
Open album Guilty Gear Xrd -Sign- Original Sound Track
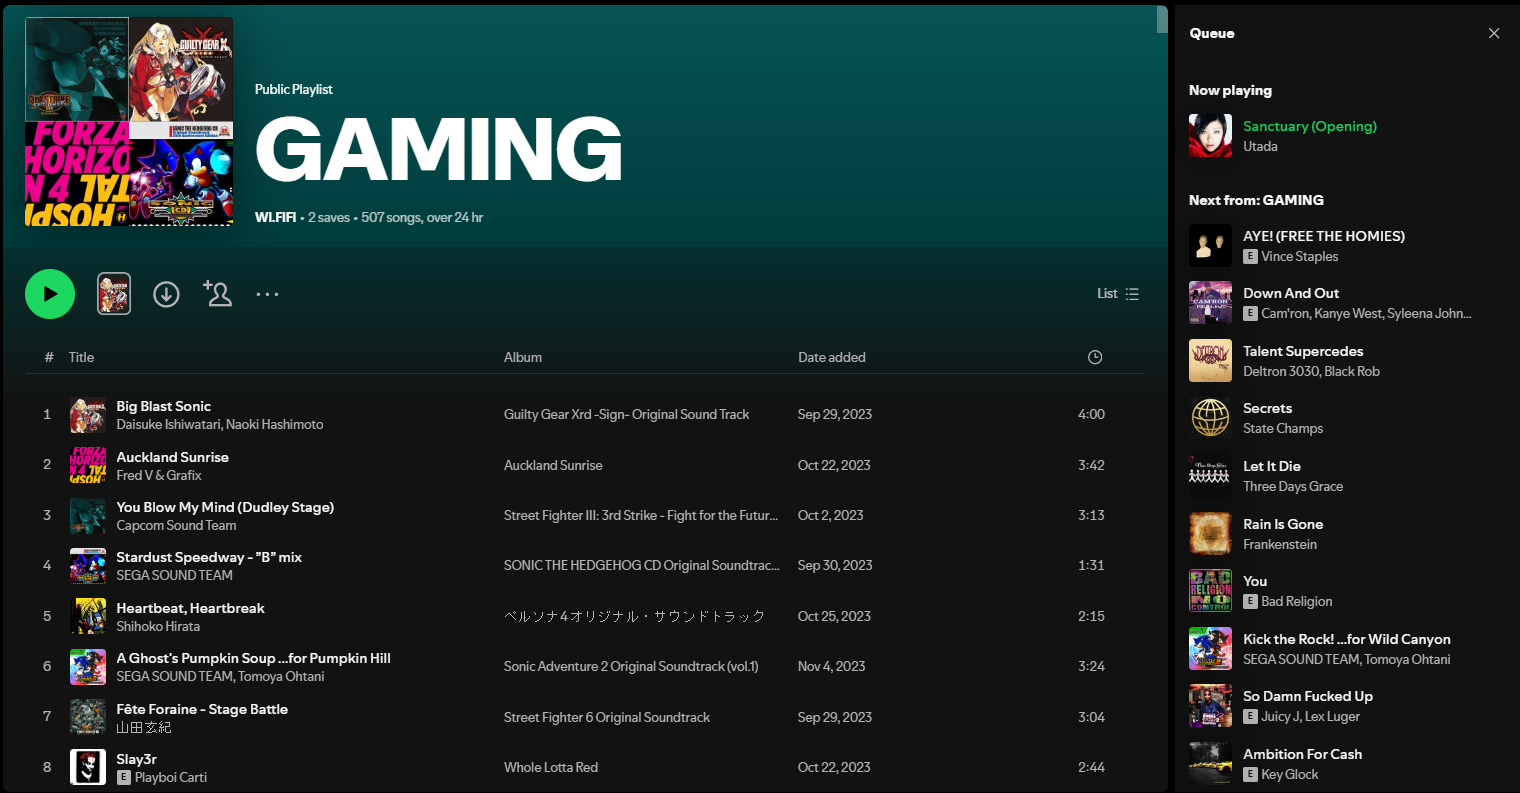point(626,414)
